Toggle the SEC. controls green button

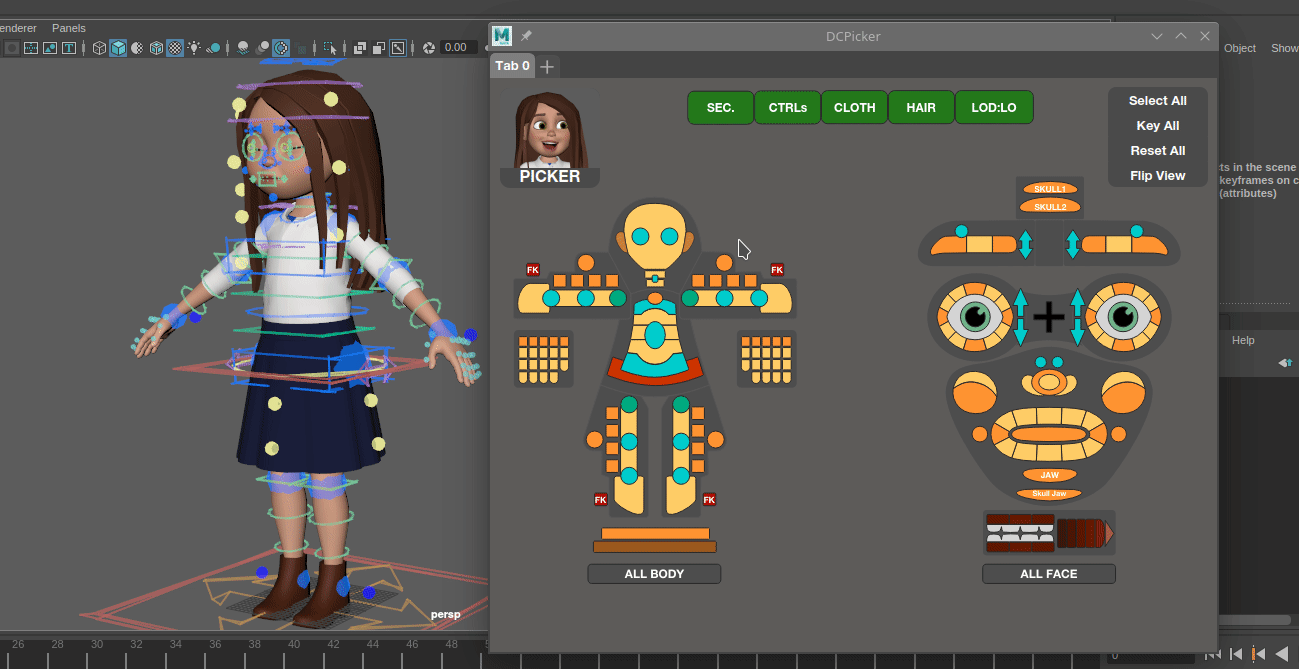720,108
